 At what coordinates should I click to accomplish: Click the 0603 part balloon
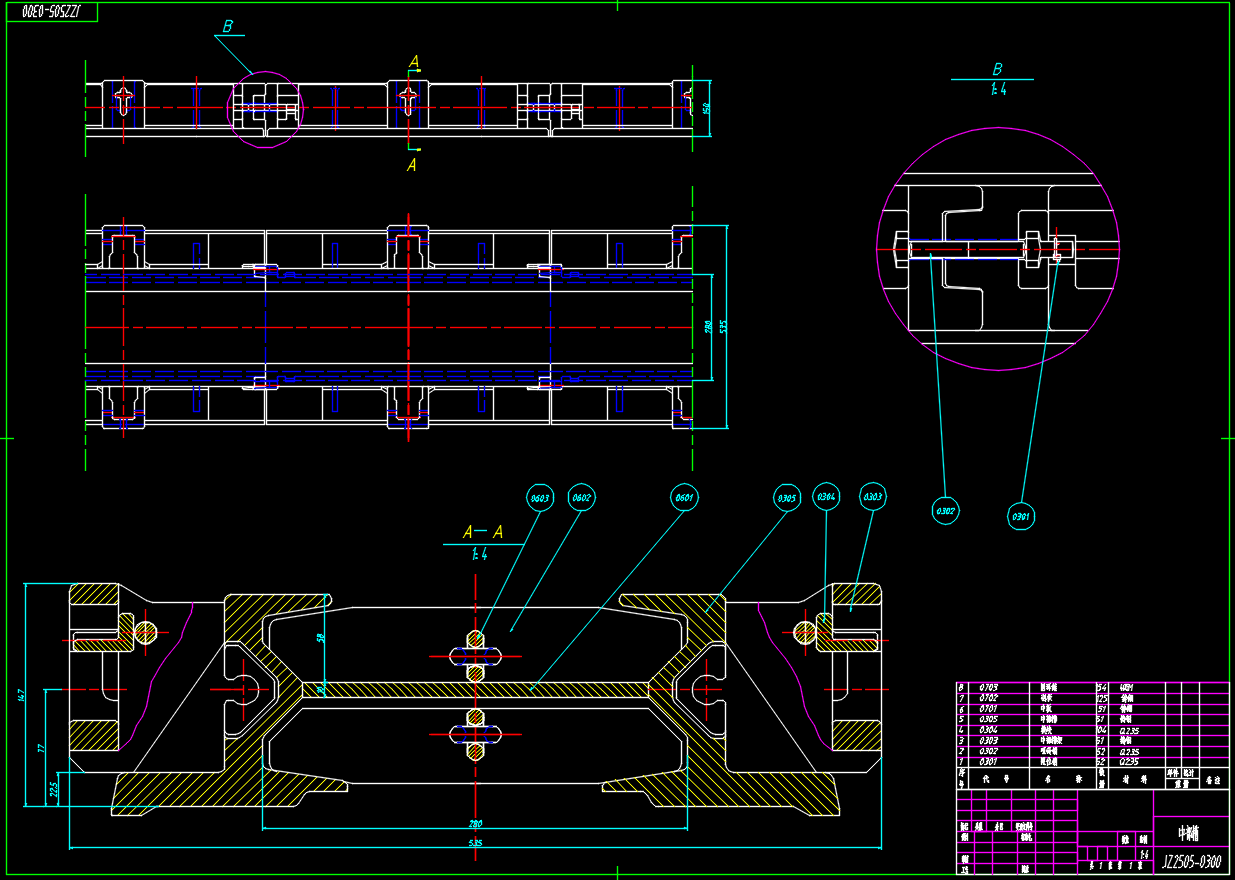(x=540, y=497)
